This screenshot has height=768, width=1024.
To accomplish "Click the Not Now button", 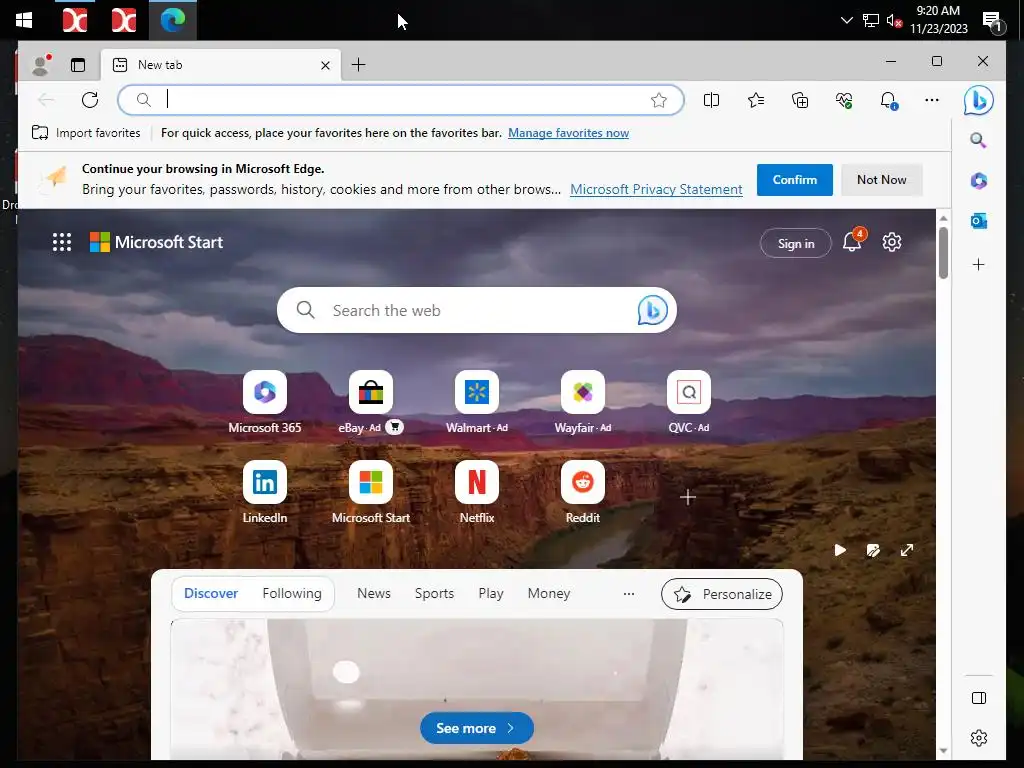I will tap(882, 180).
